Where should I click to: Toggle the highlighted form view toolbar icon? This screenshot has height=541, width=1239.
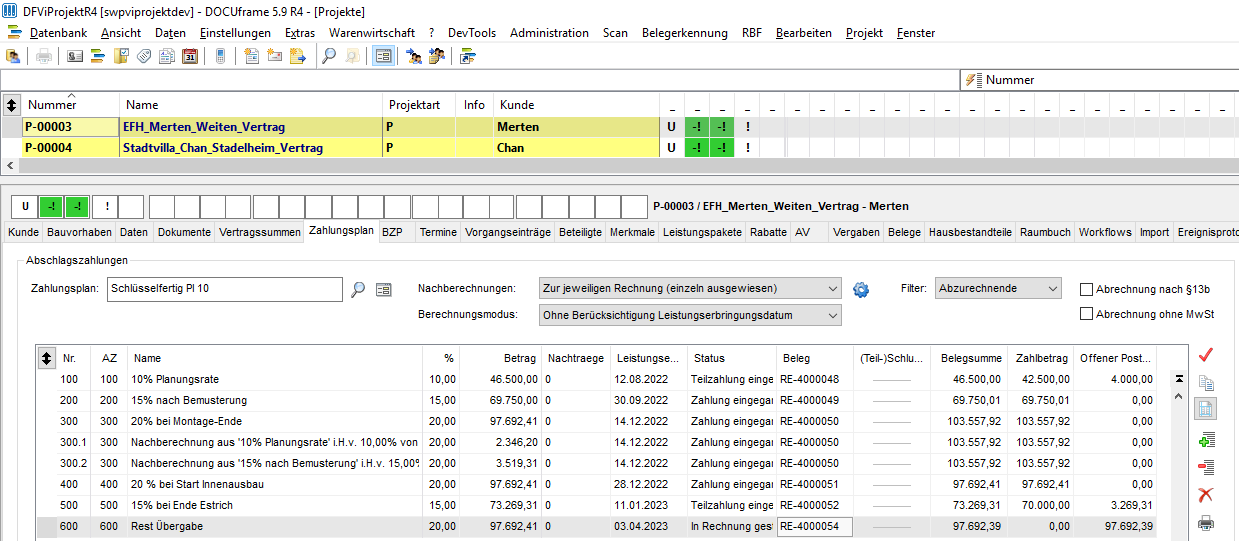(x=383, y=56)
